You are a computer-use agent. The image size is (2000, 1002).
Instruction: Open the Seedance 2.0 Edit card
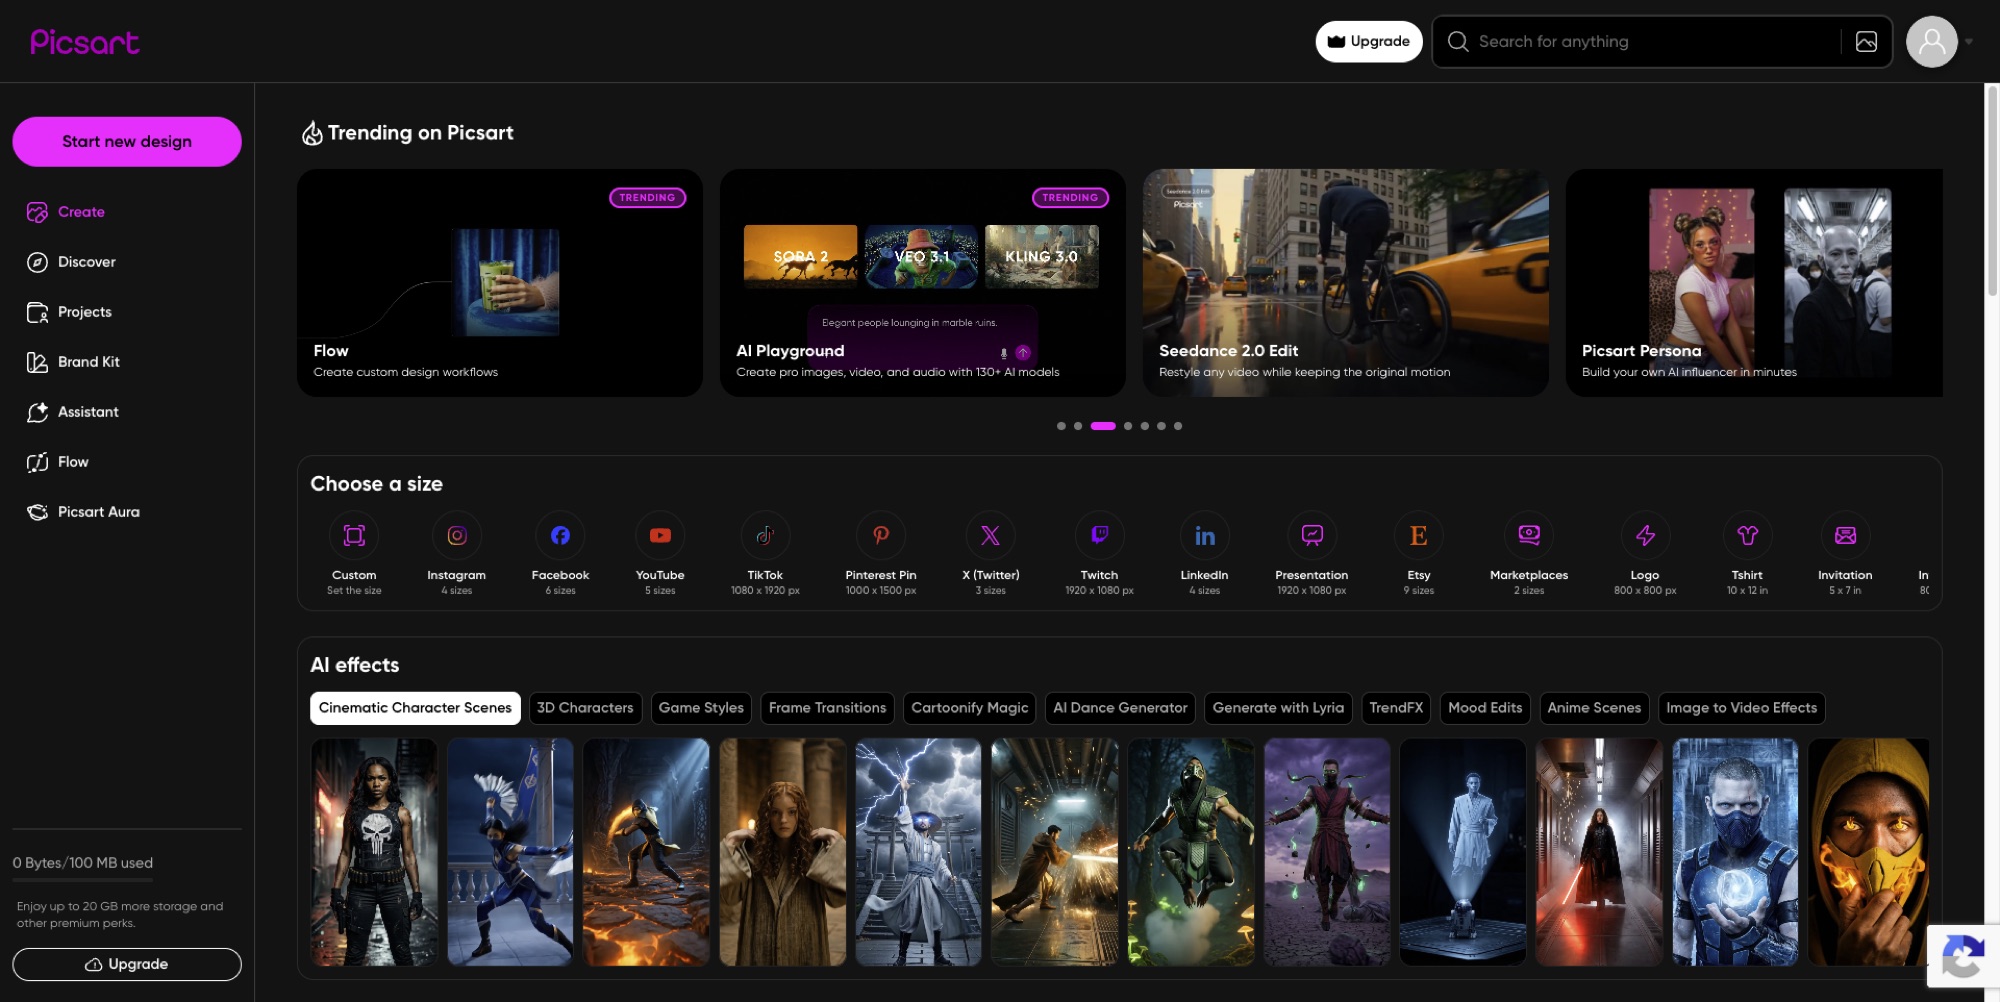point(1346,283)
